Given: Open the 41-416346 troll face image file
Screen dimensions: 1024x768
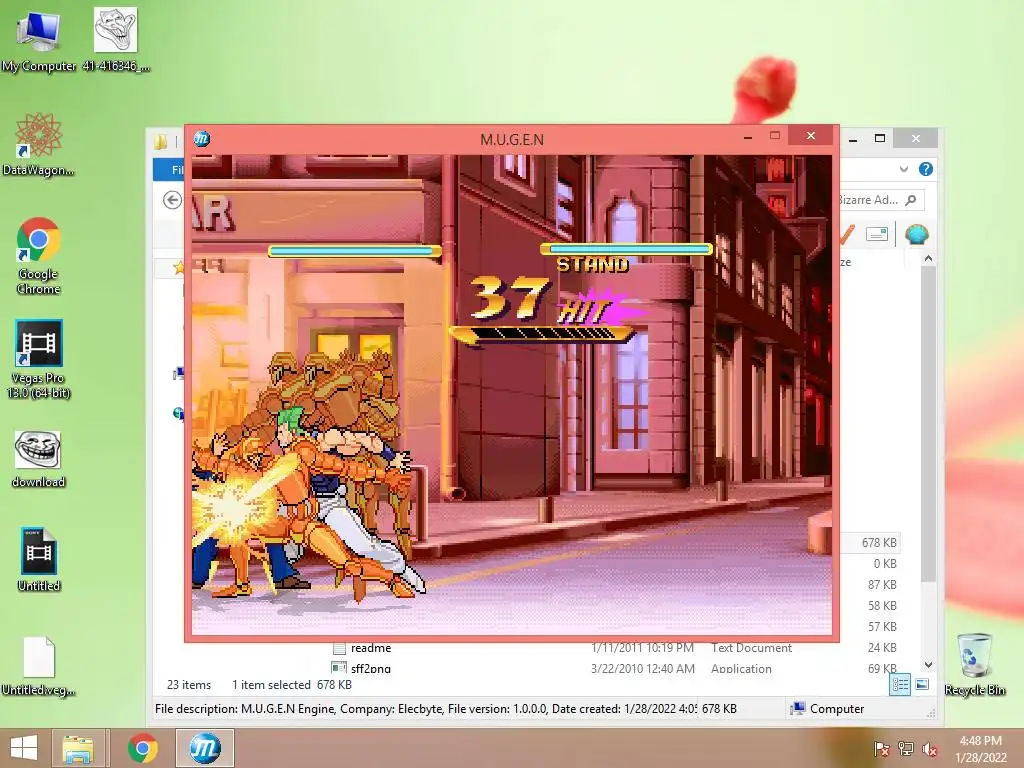Looking at the screenshot, I should point(116,39).
